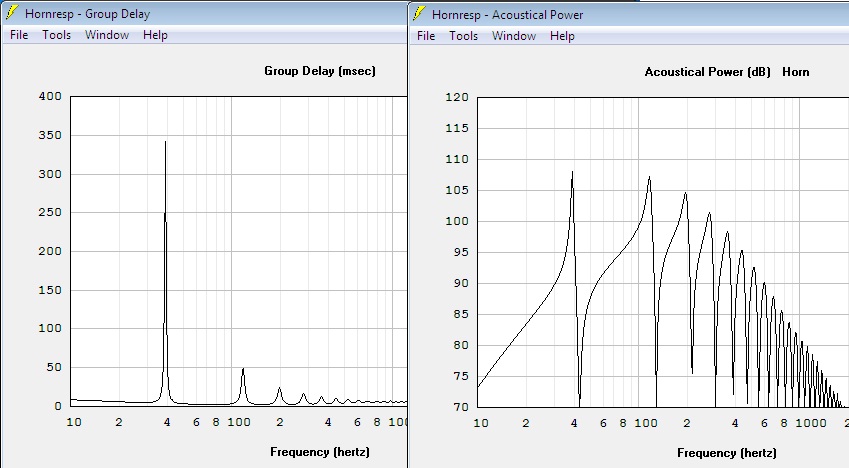Viewport: 849px width, 468px height.
Task: Click the 107 dB peak after 100 Hz in power plot
Action: click(649, 178)
